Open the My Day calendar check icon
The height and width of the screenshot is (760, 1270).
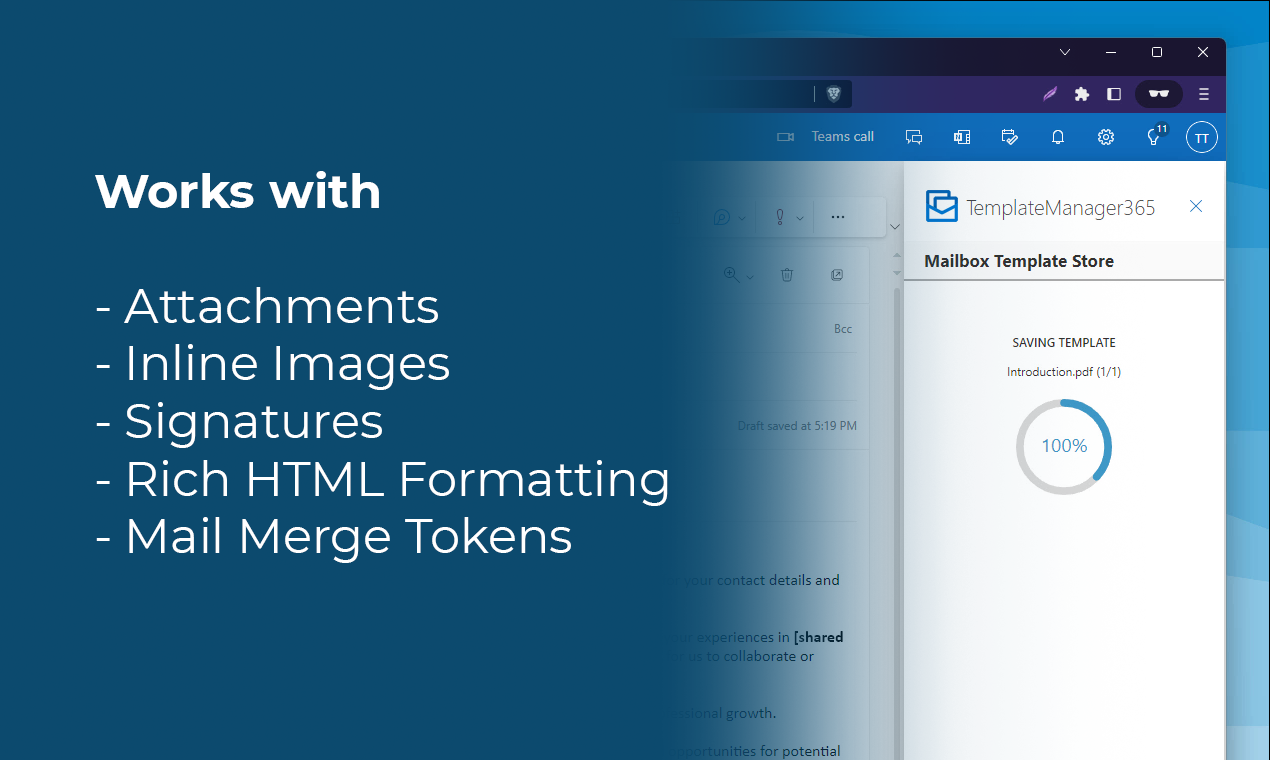pyautogui.click(x=1010, y=137)
